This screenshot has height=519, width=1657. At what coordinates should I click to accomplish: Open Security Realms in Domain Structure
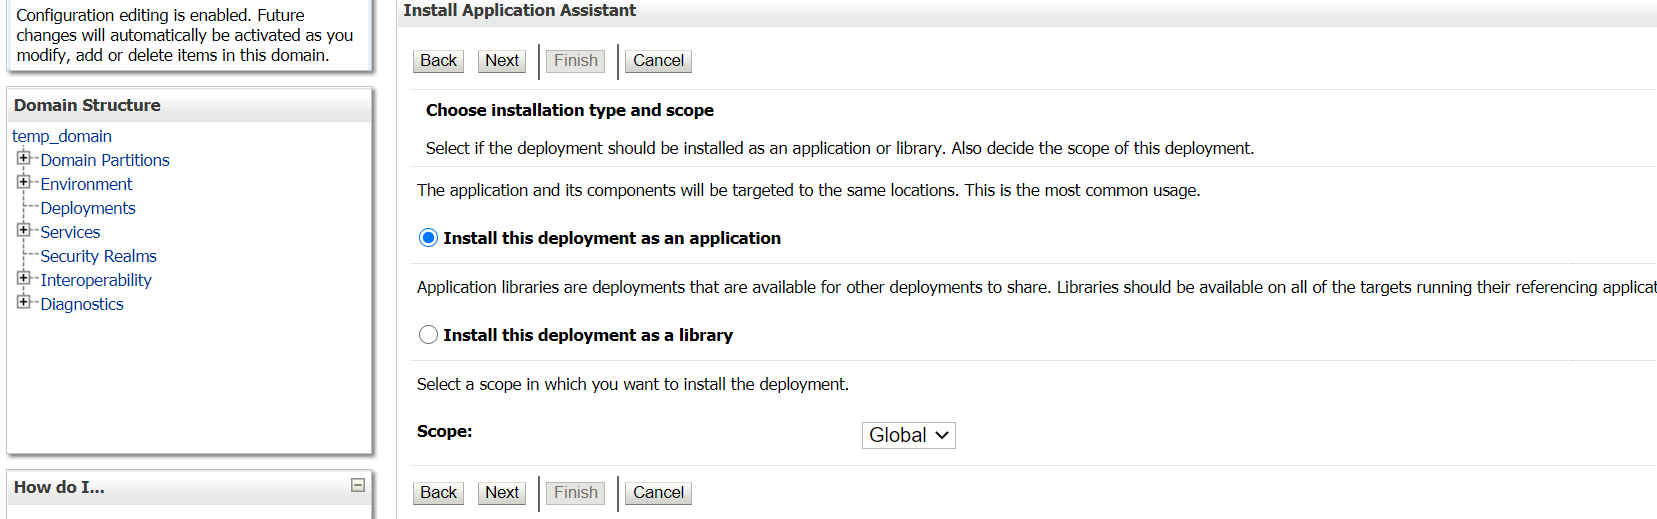[x=99, y=256]
